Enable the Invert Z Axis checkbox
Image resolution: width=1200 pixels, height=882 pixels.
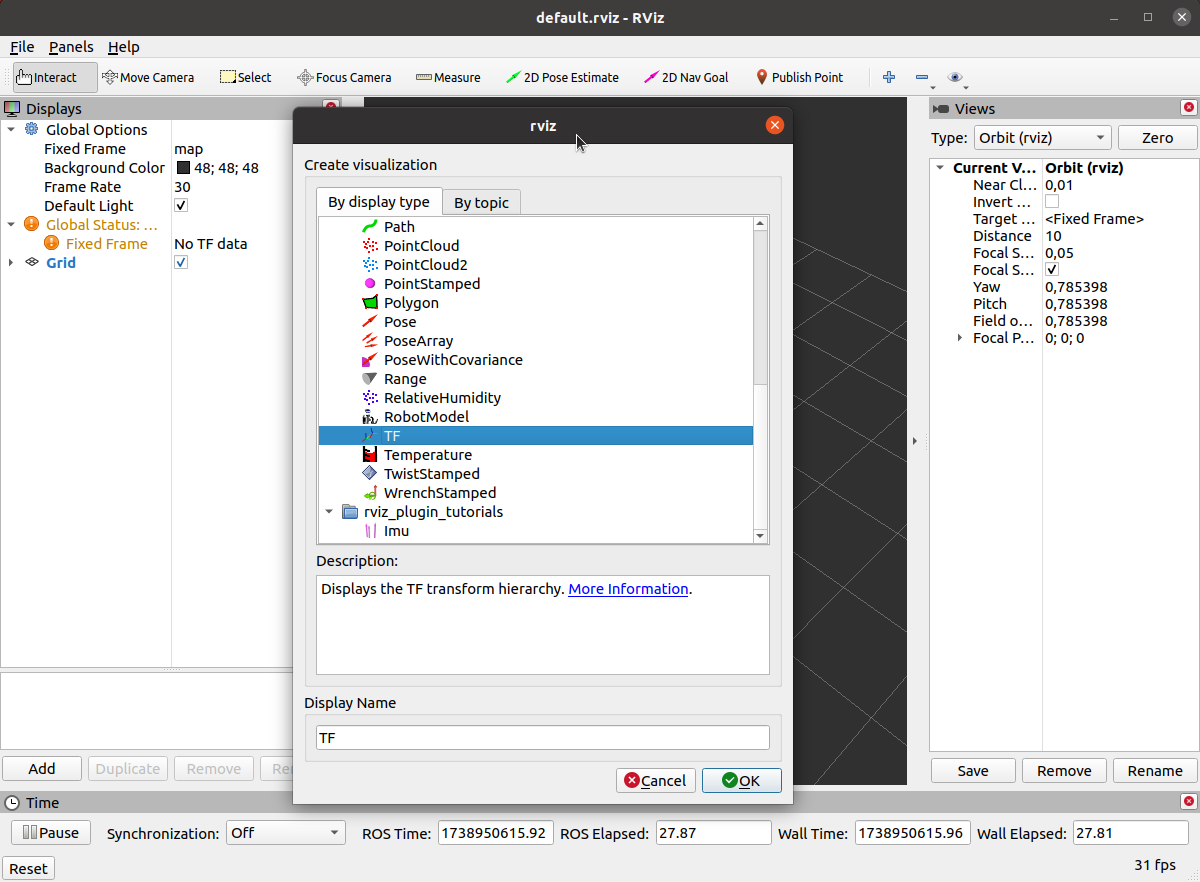[x=1052, y=202]
